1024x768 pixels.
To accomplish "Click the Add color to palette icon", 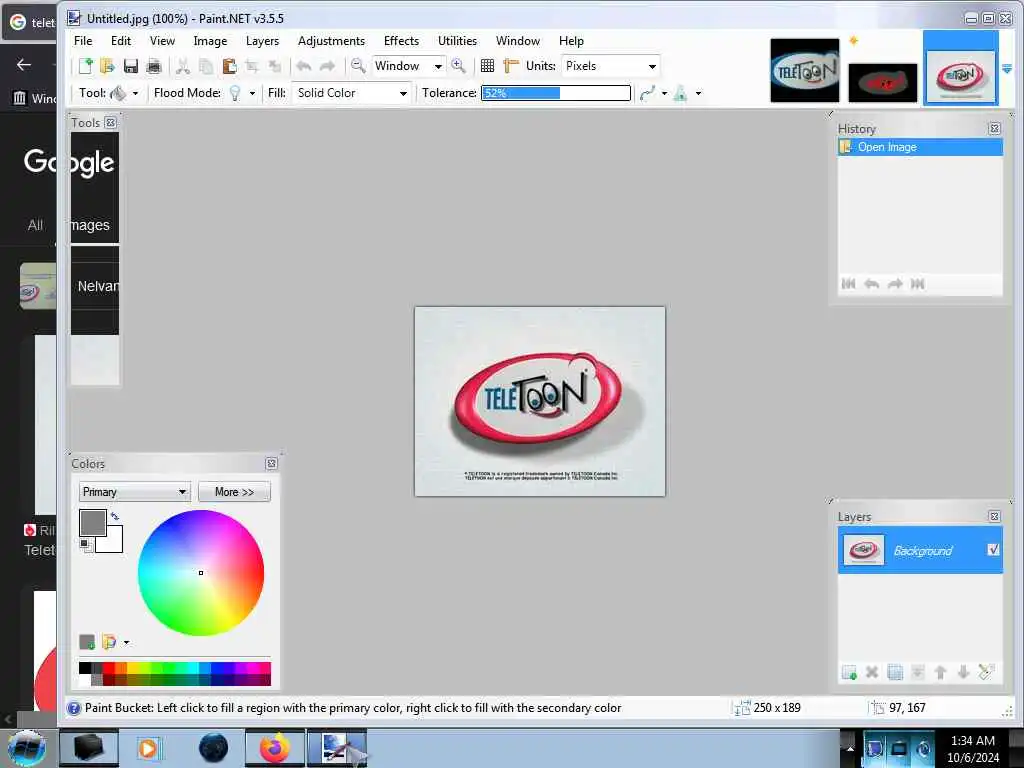I will pos(87,642).
